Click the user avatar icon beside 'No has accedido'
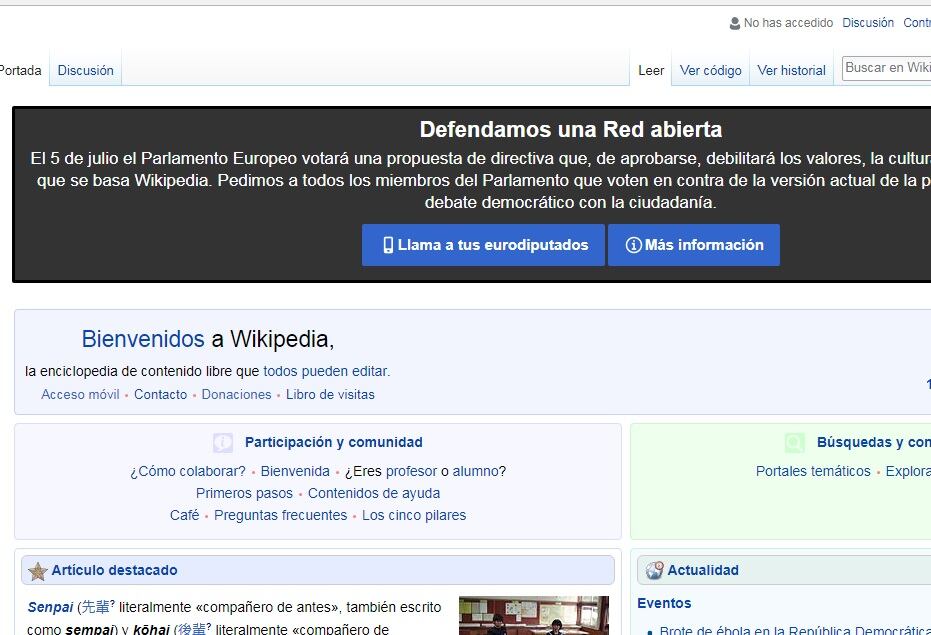Image resolution: width=931 pixels, height=635 pixels. (735, 23)
